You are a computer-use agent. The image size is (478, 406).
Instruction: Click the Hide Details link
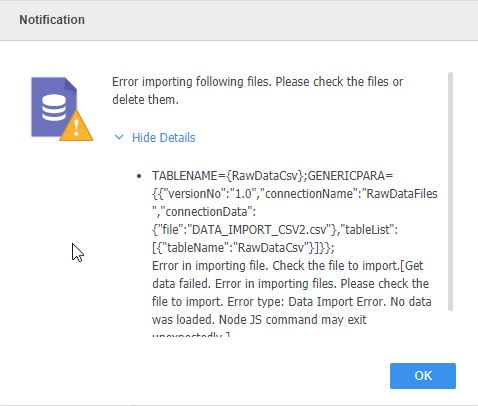(163, 137)
